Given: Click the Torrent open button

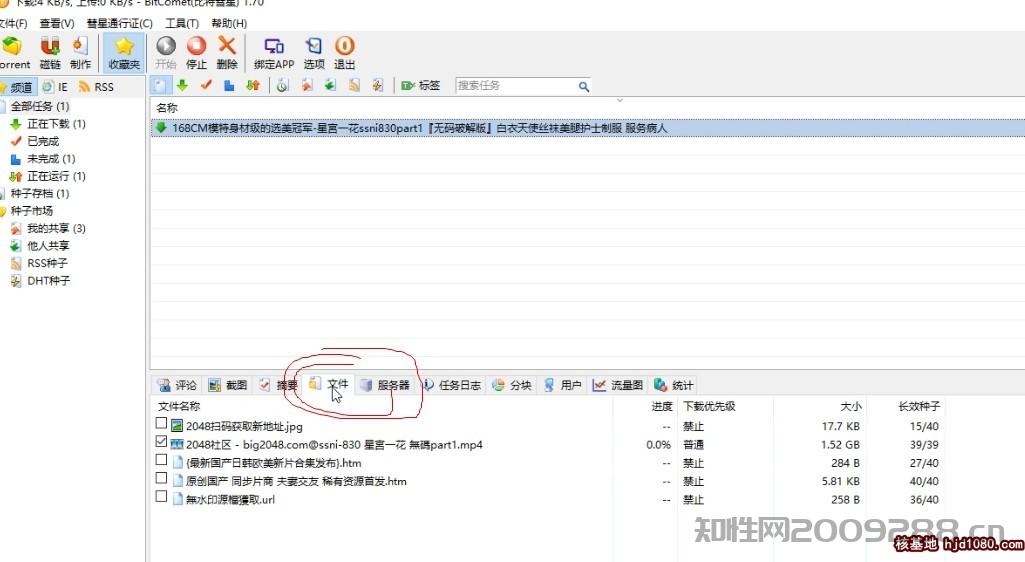Looking at the screenshot, I should (x=14, y=52).
